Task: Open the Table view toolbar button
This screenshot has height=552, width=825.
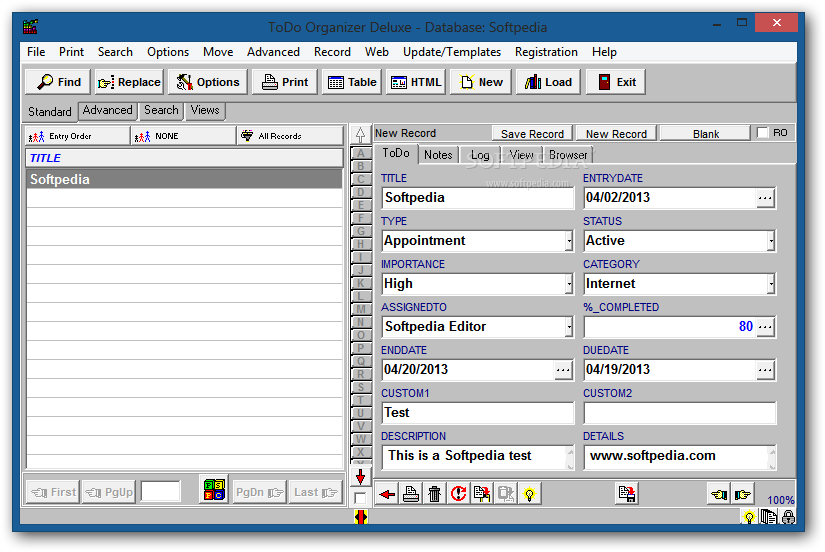Action: [x=351, y=82]
